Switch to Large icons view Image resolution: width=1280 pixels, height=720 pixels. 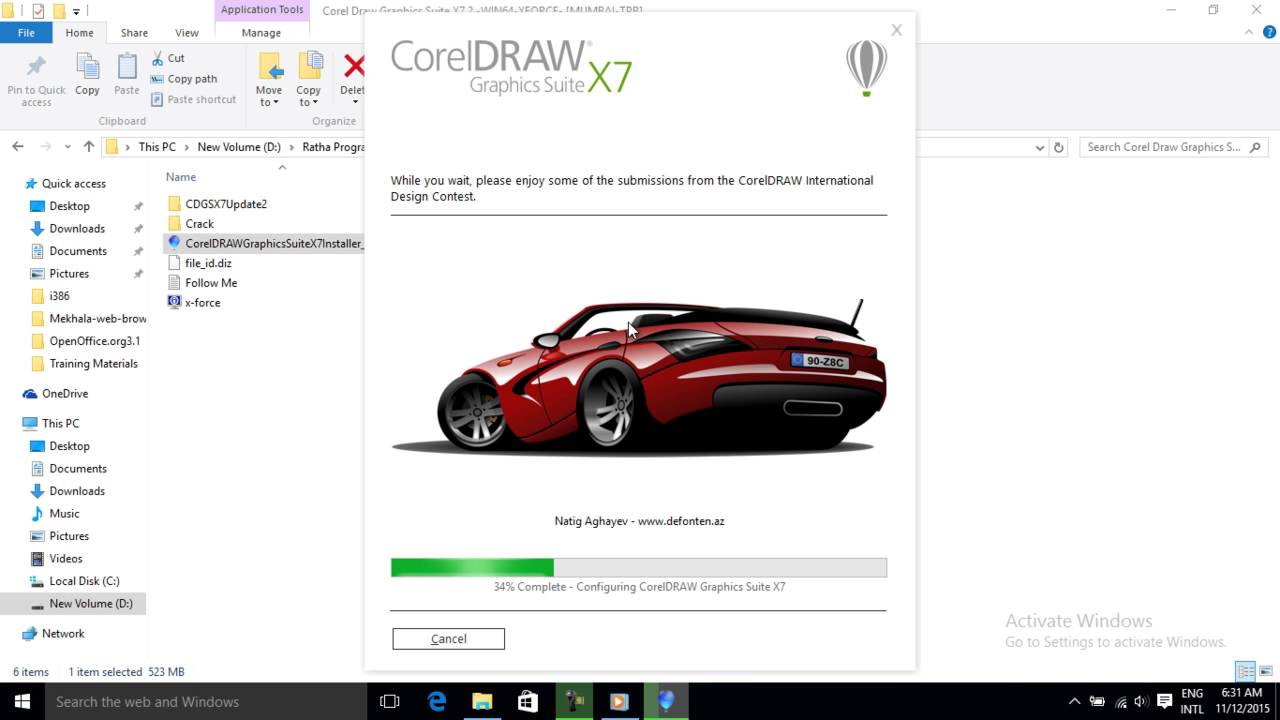pyautogui.click(x=1266, y=671)
